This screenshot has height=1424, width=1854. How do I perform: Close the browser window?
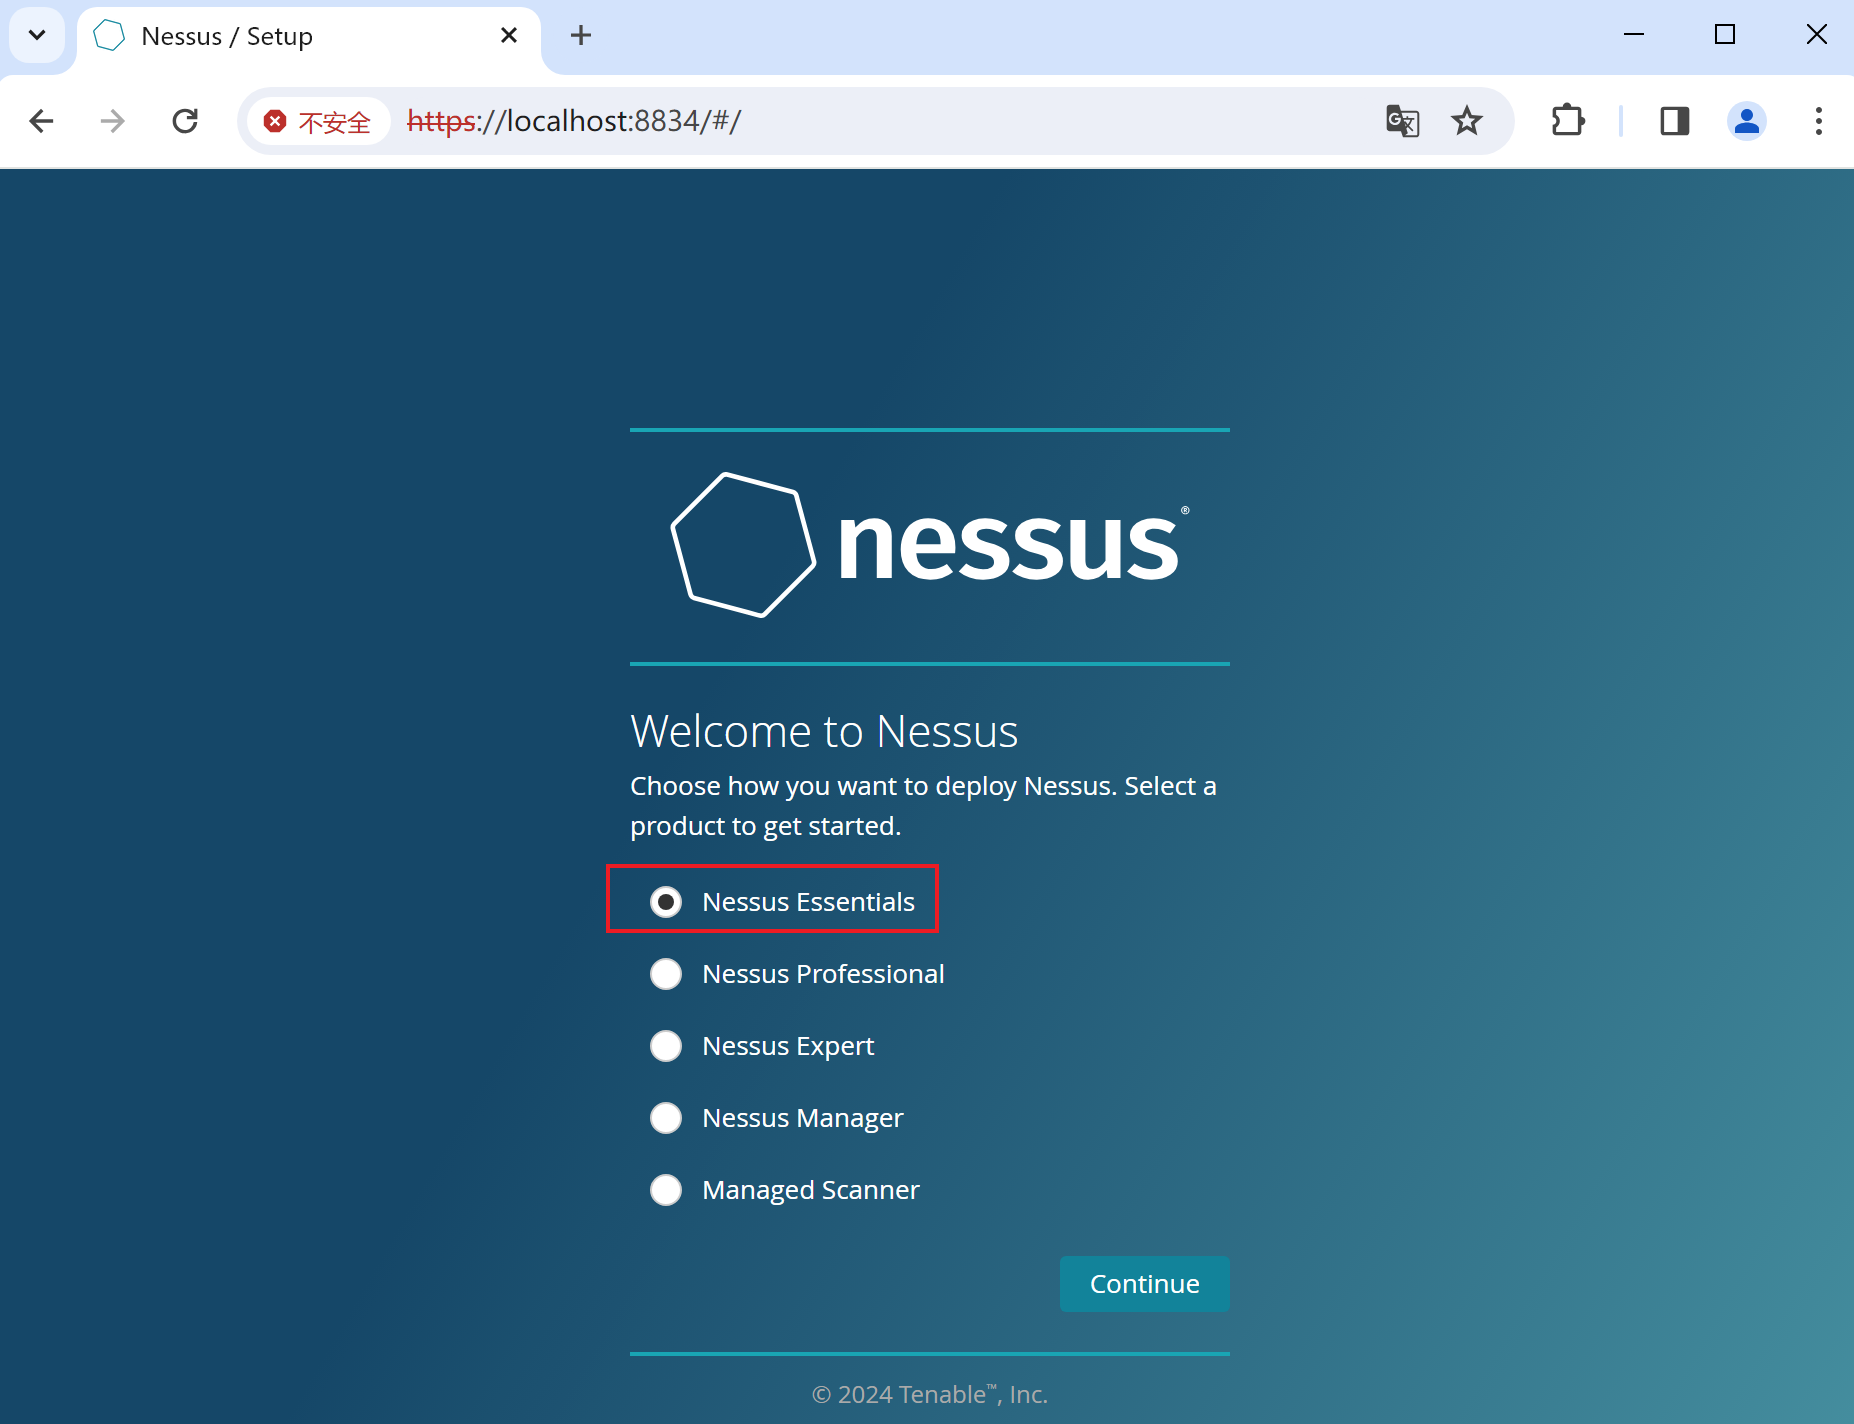tap(1816, 35)
